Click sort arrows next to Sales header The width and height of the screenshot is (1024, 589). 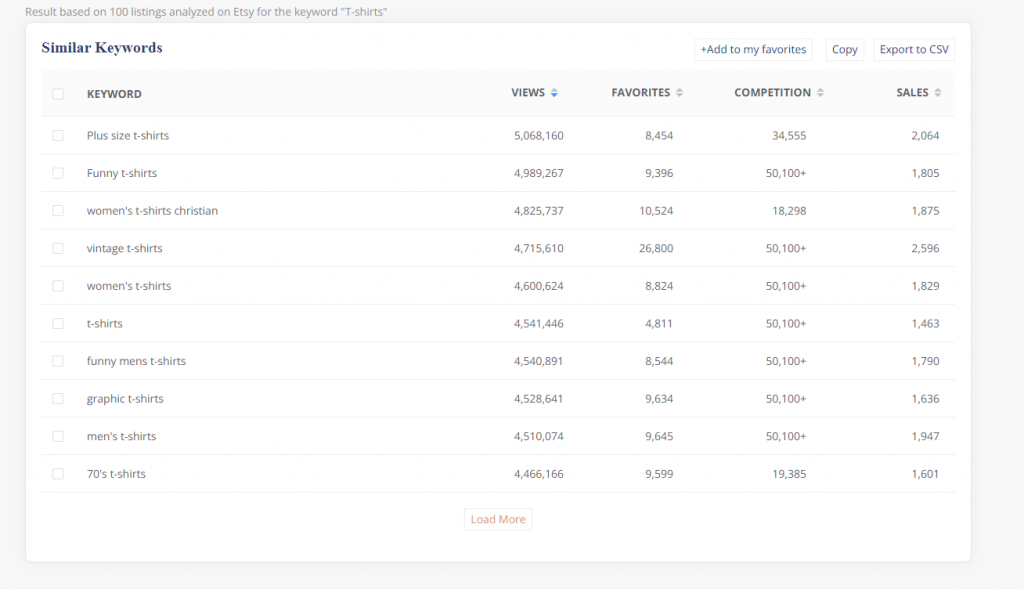coord(938,93)
